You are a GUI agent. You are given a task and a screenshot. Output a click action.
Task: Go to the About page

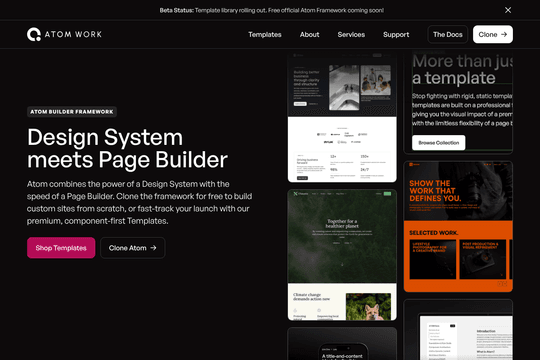(x=309, y=34)
